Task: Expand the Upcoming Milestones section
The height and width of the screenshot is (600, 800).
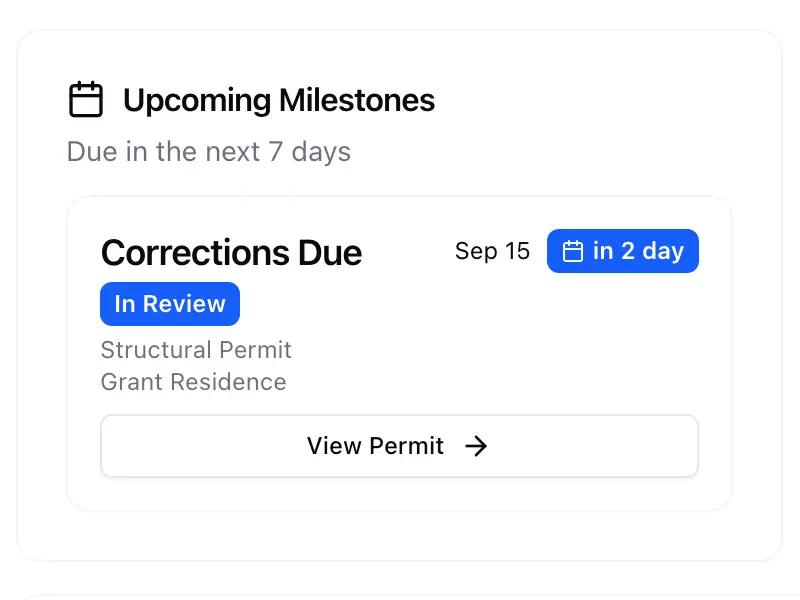Action: 278,100
